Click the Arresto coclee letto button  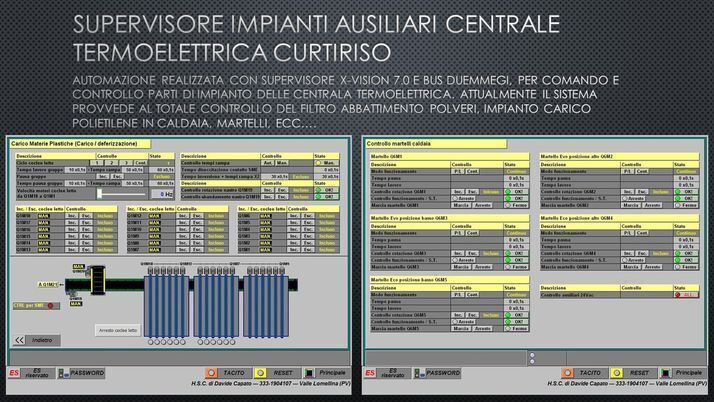coord(118,331)
